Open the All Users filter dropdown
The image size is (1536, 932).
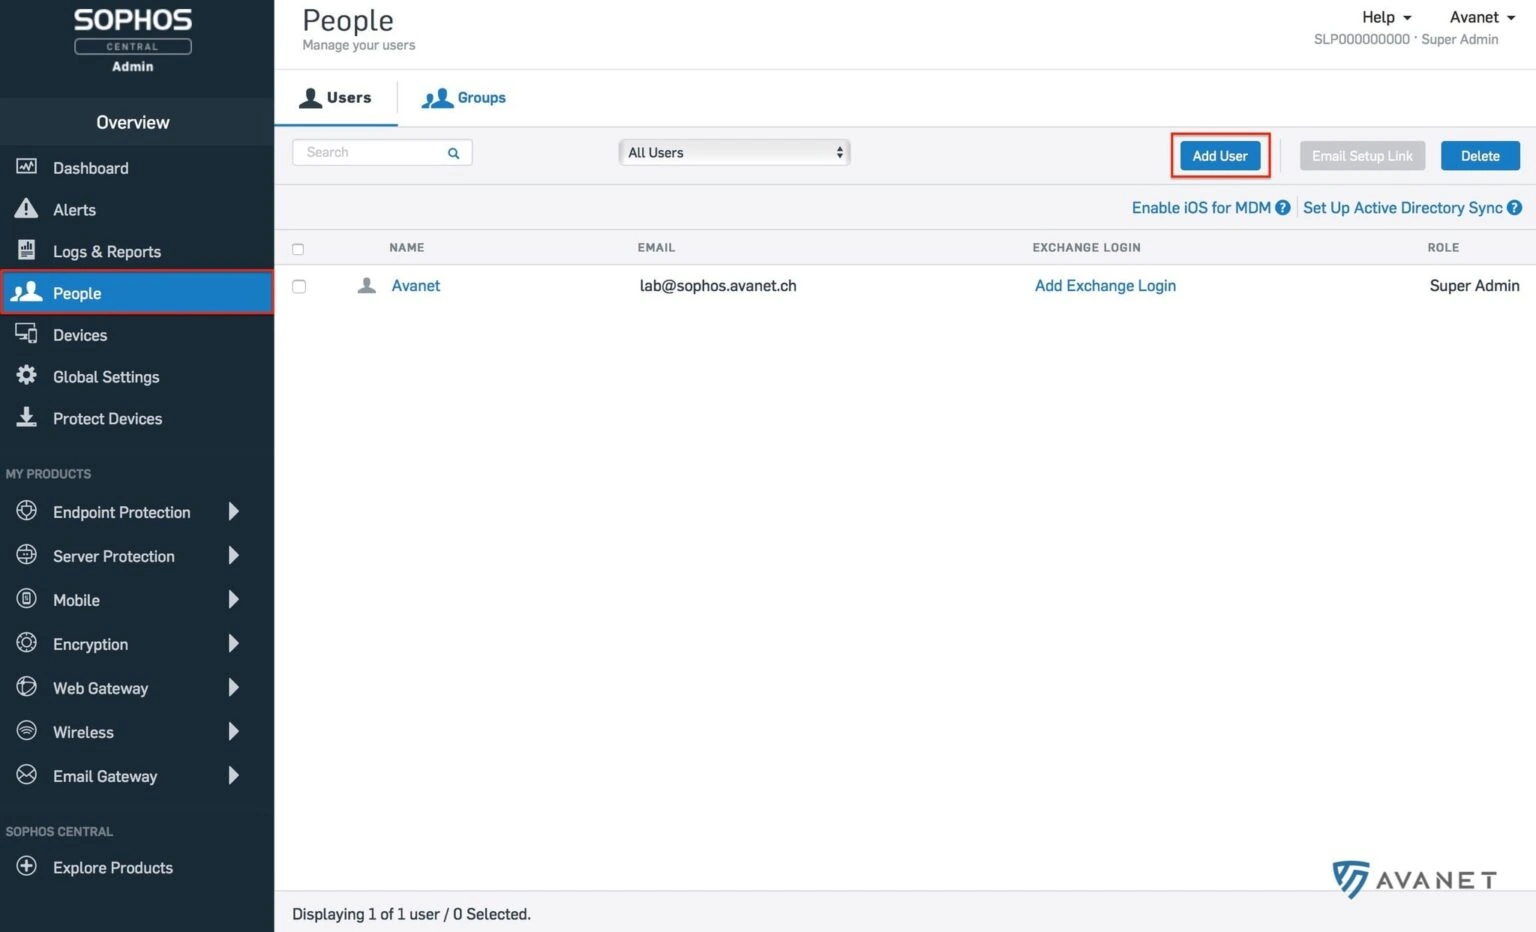734,153
